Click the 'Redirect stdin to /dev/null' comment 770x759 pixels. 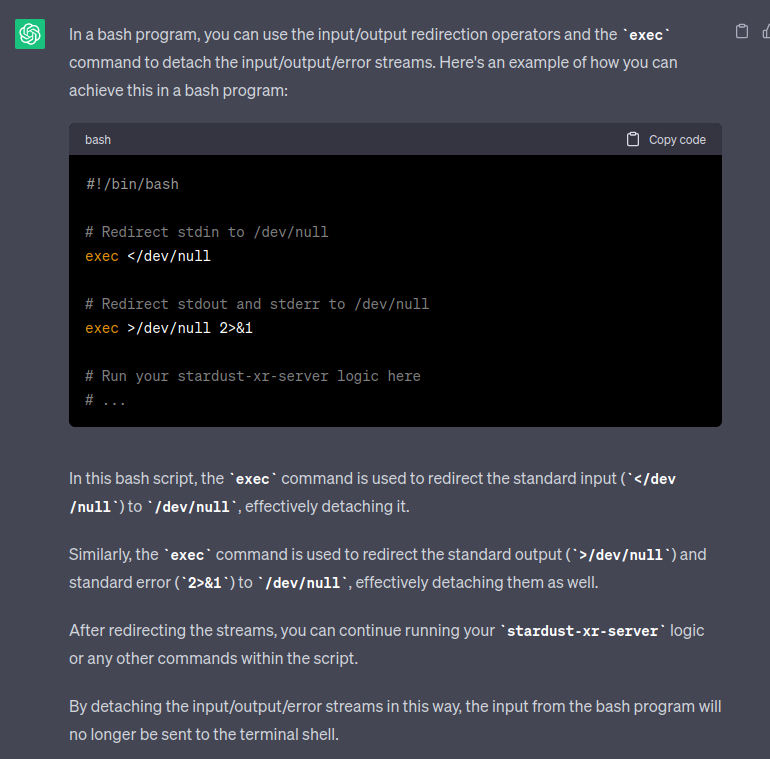pos(207,232)
